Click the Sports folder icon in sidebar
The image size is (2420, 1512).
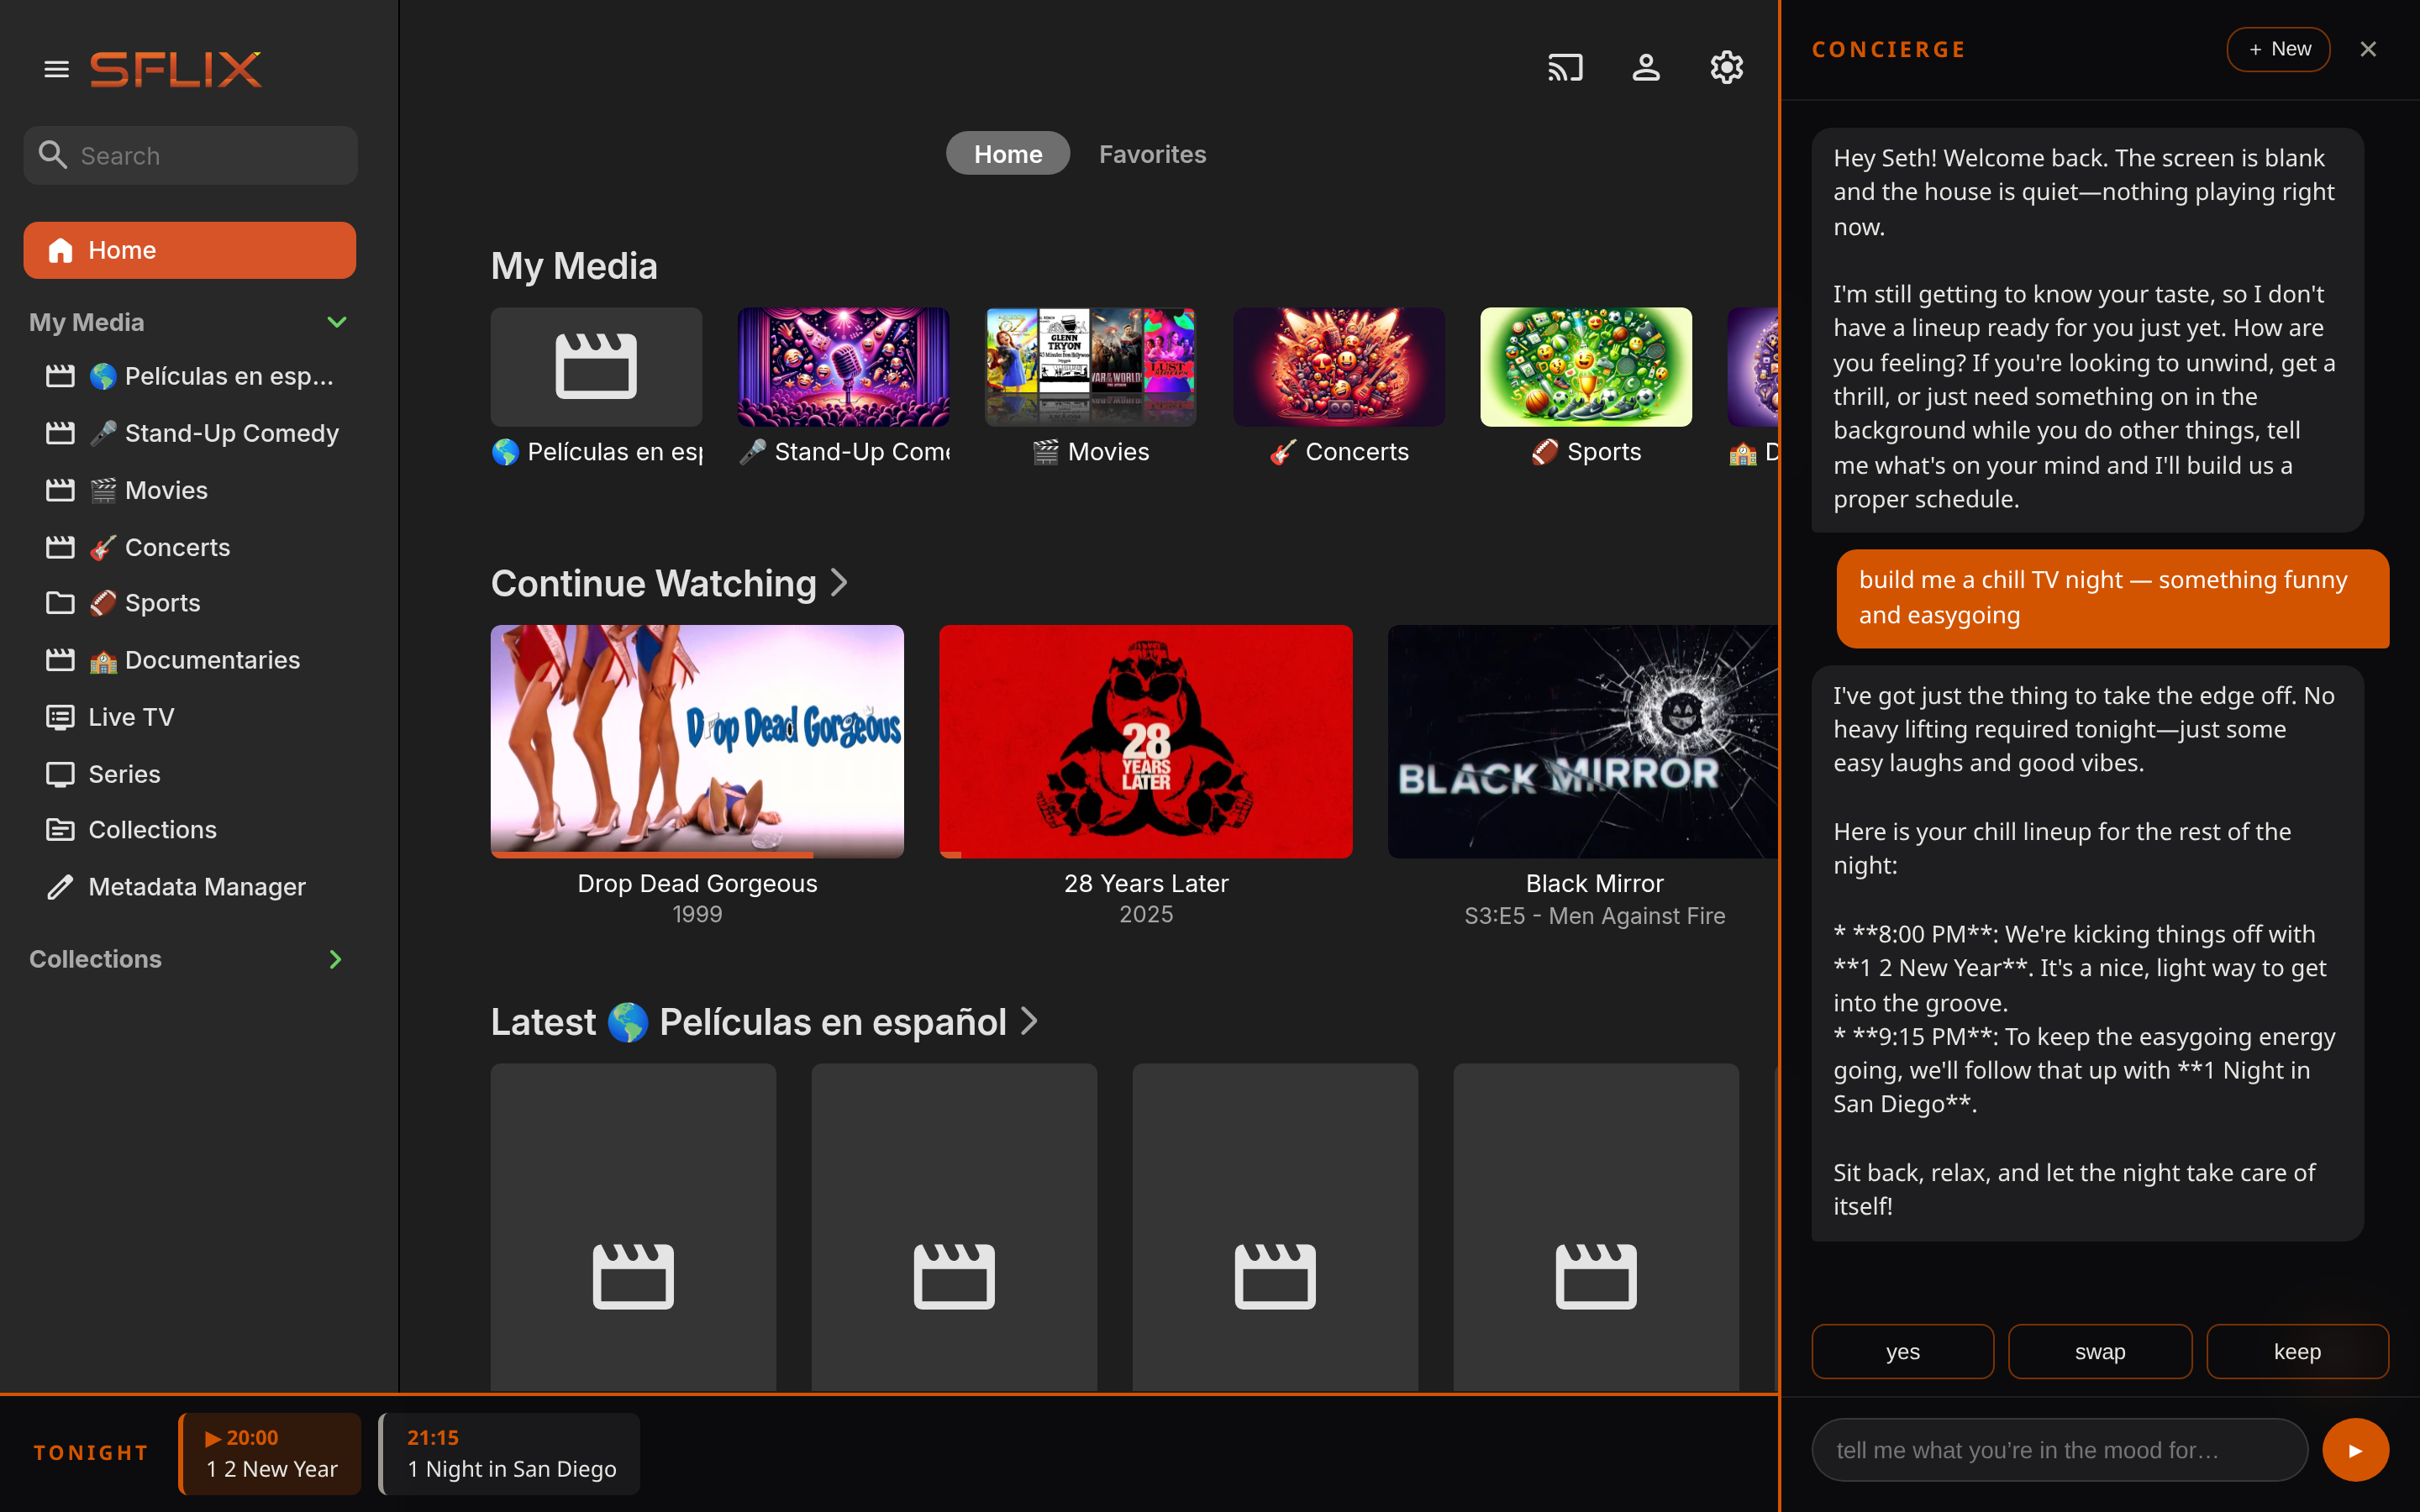(60, 603)
